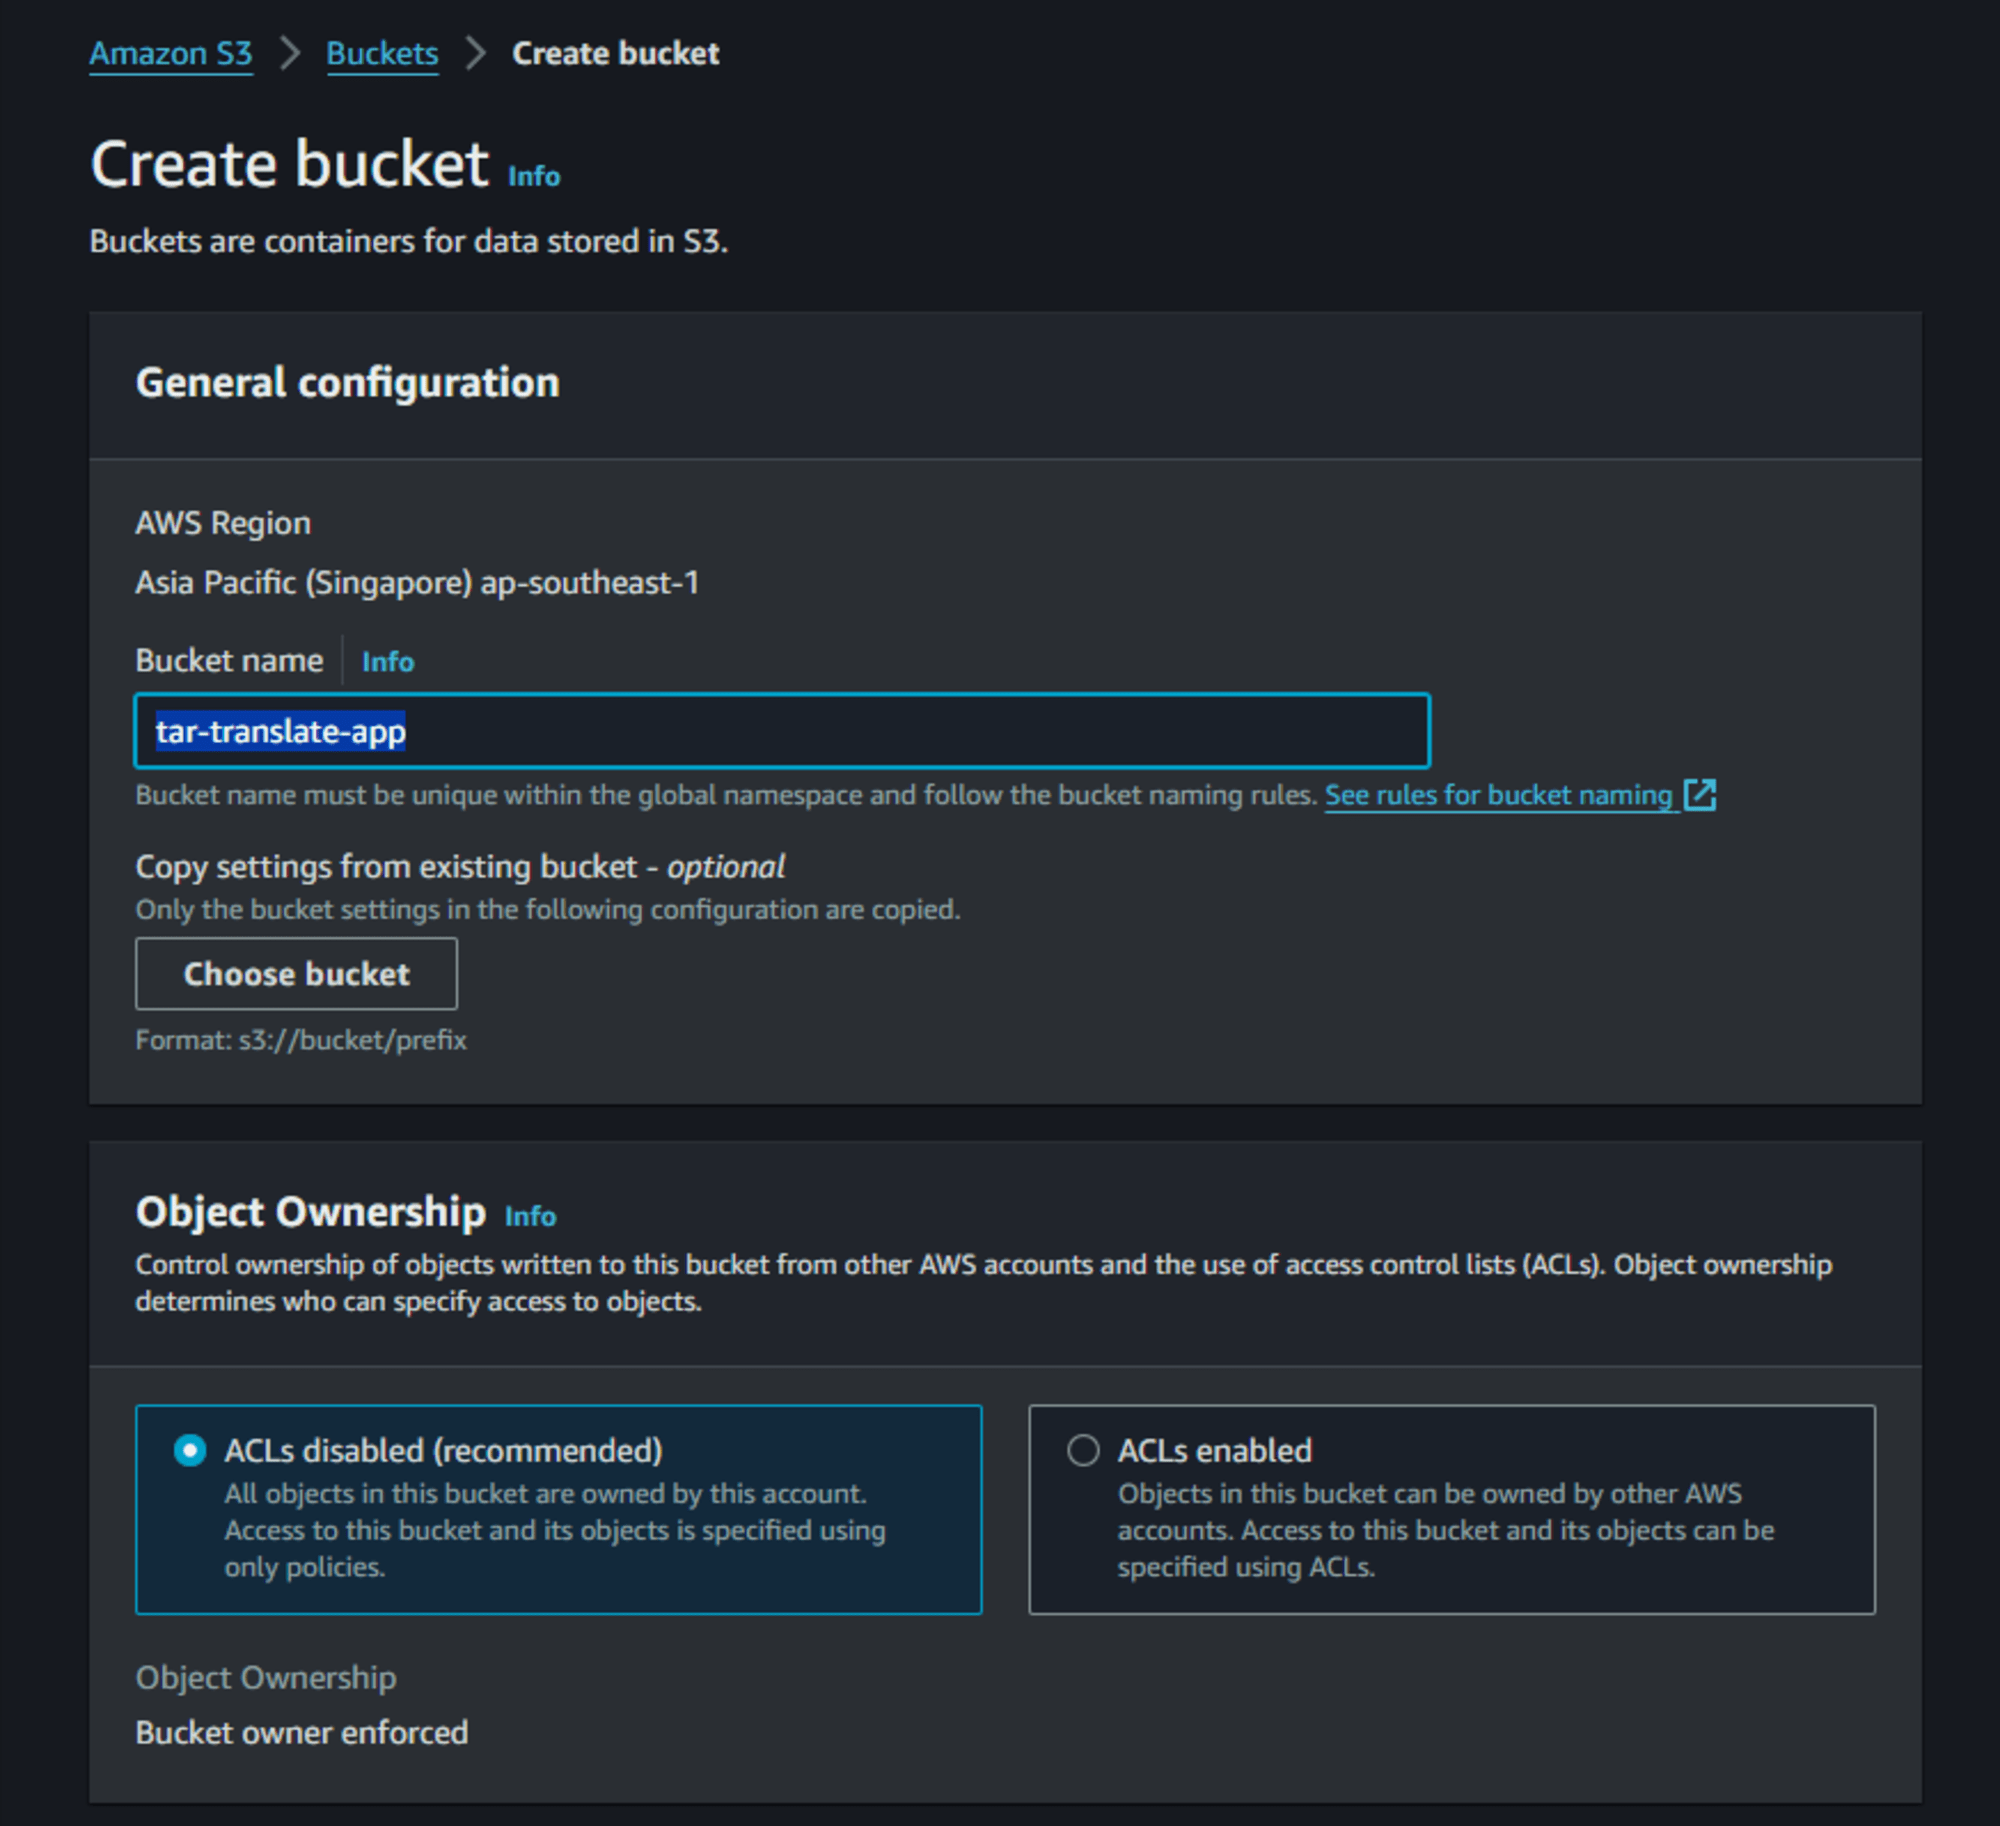
Task: Open Info link beside Bucket name
Action: pyautogui.click(x=387, y=662)
